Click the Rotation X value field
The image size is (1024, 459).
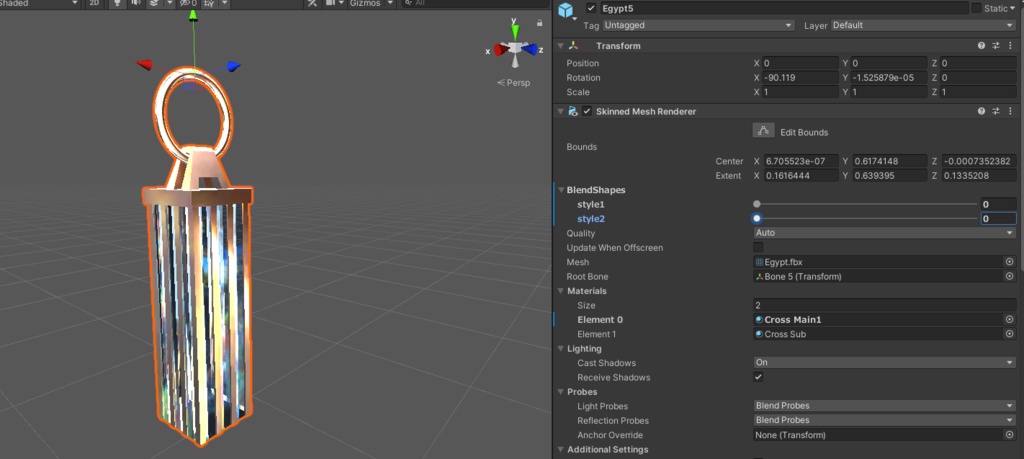pos(801,78)
